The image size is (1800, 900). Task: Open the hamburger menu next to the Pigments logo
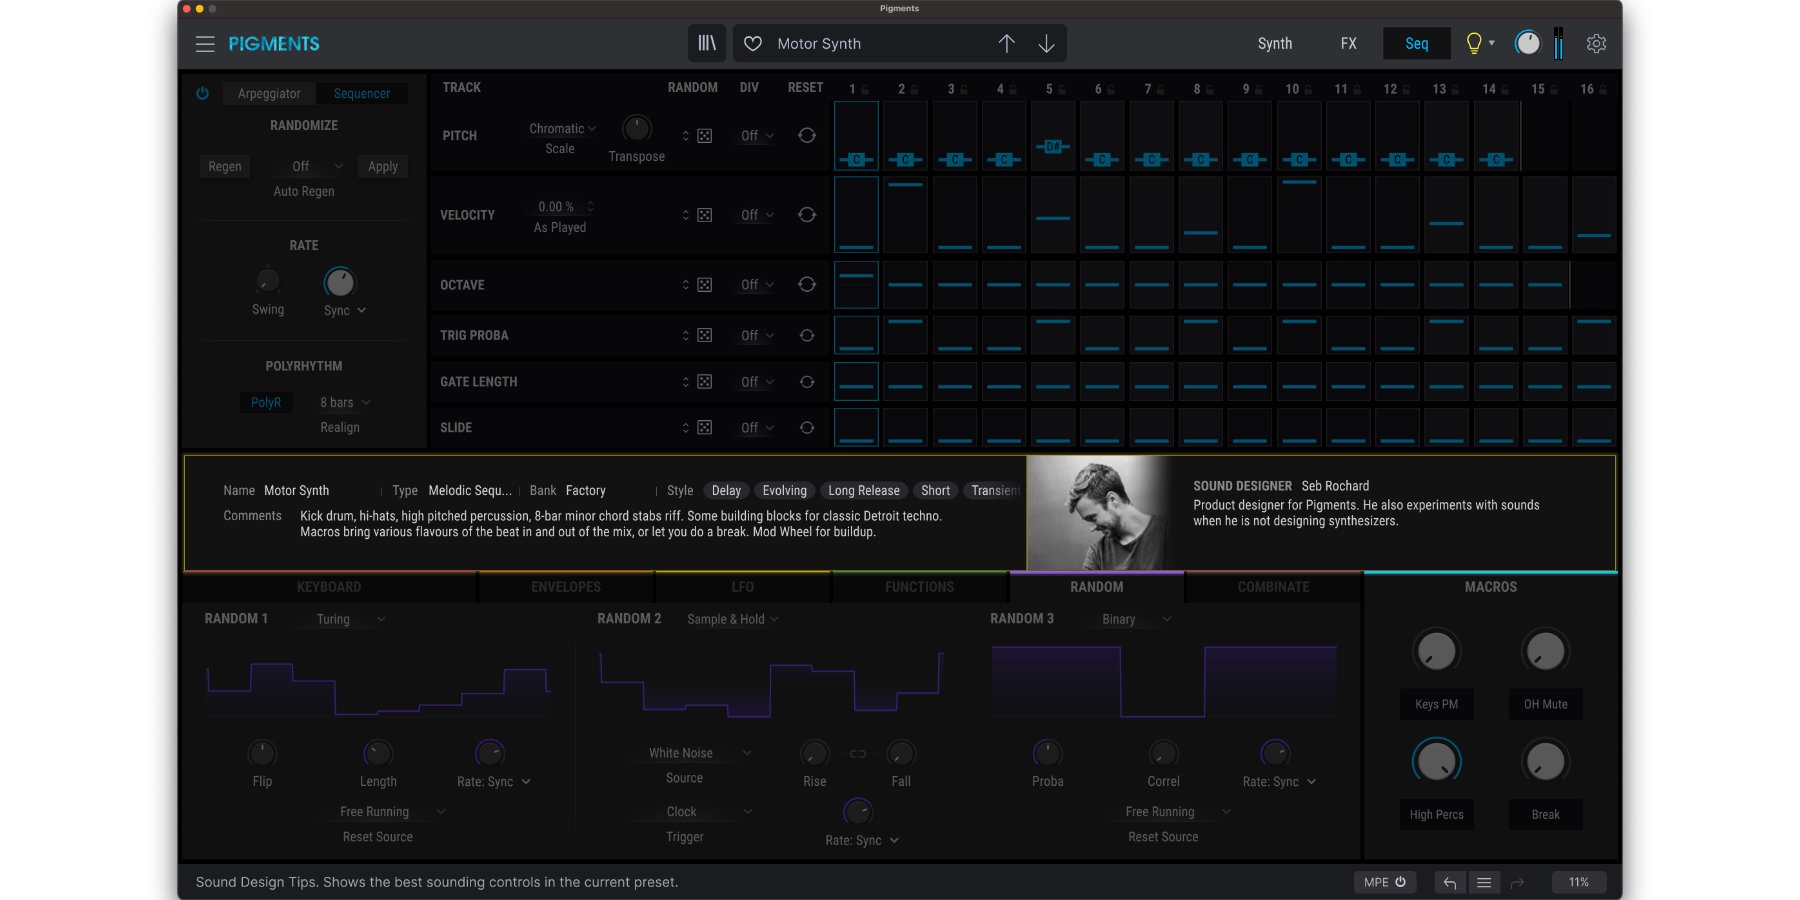[x=205, y=44]
